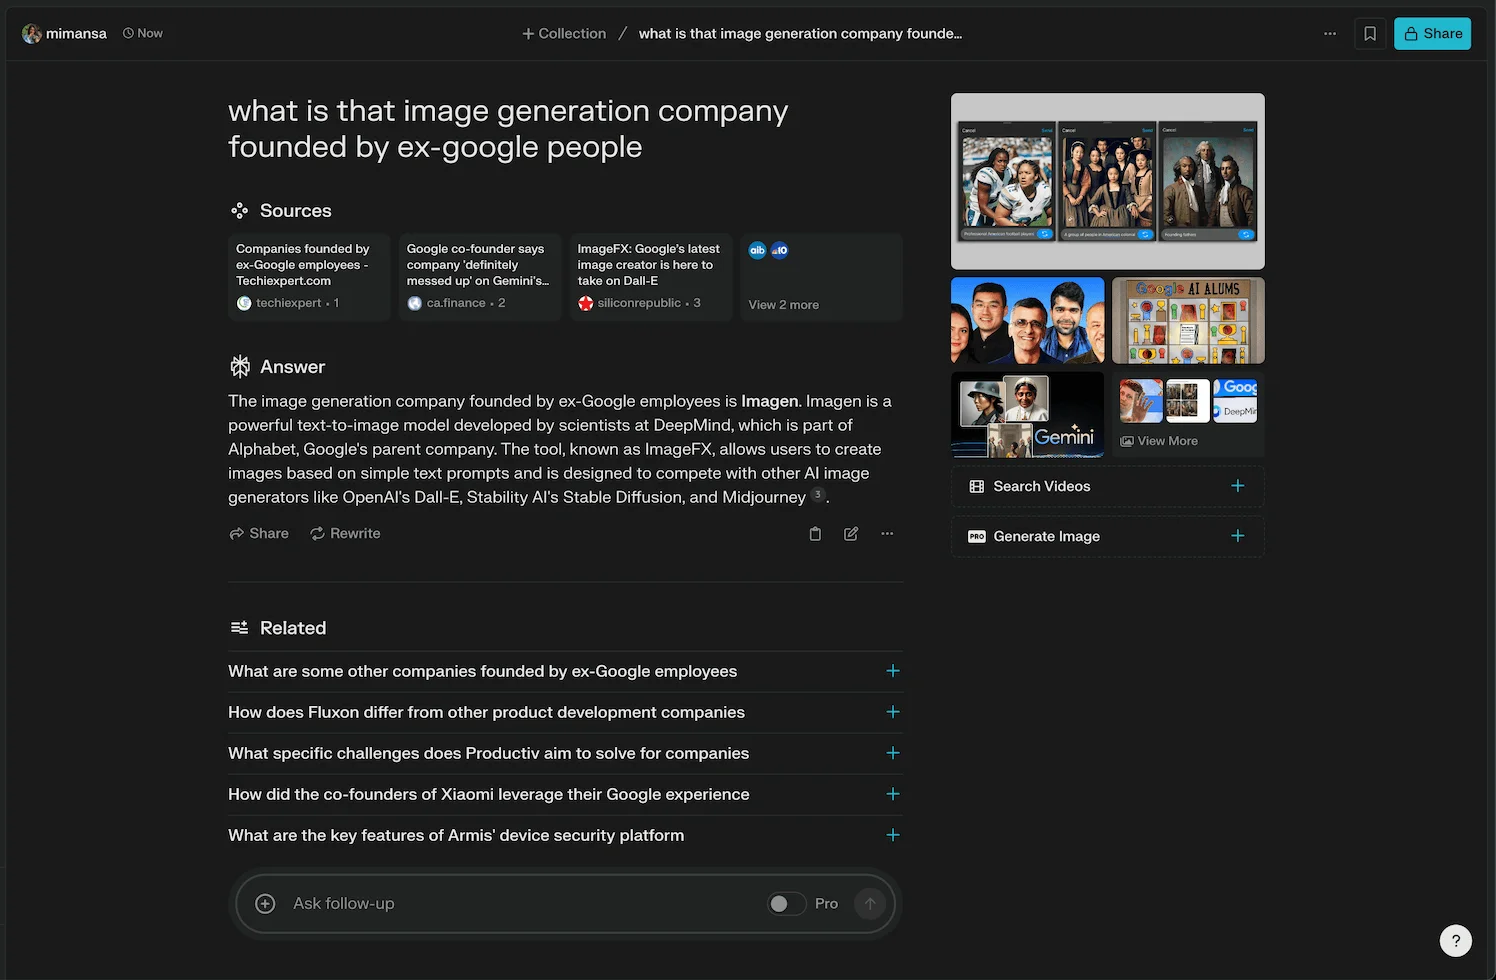Expand 'How does Fluxon differ from other product development companies'
The height and width of the screenshot is (980, 1496).
[x=893, y=712]
